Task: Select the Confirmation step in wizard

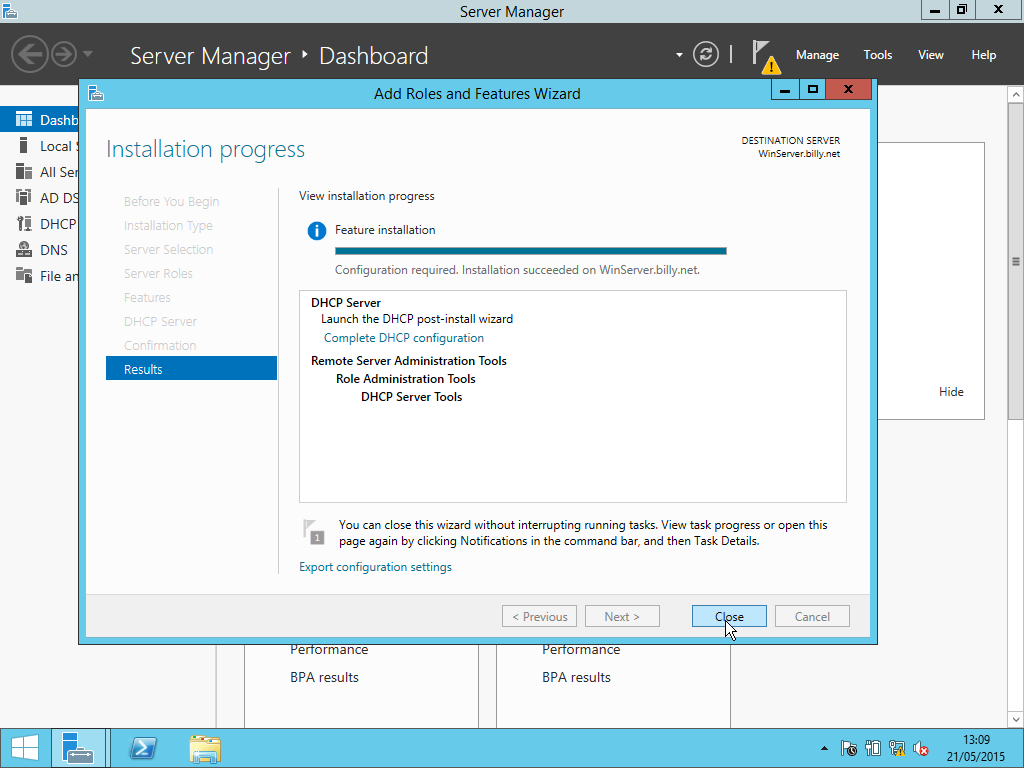Action: tap(160, 345)
